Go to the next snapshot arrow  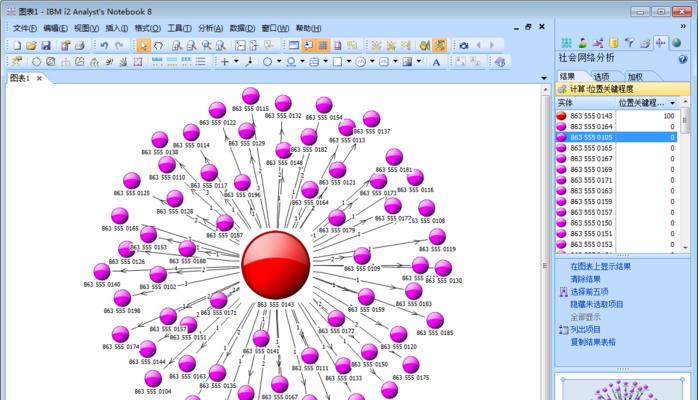click(x=492, y=45)
